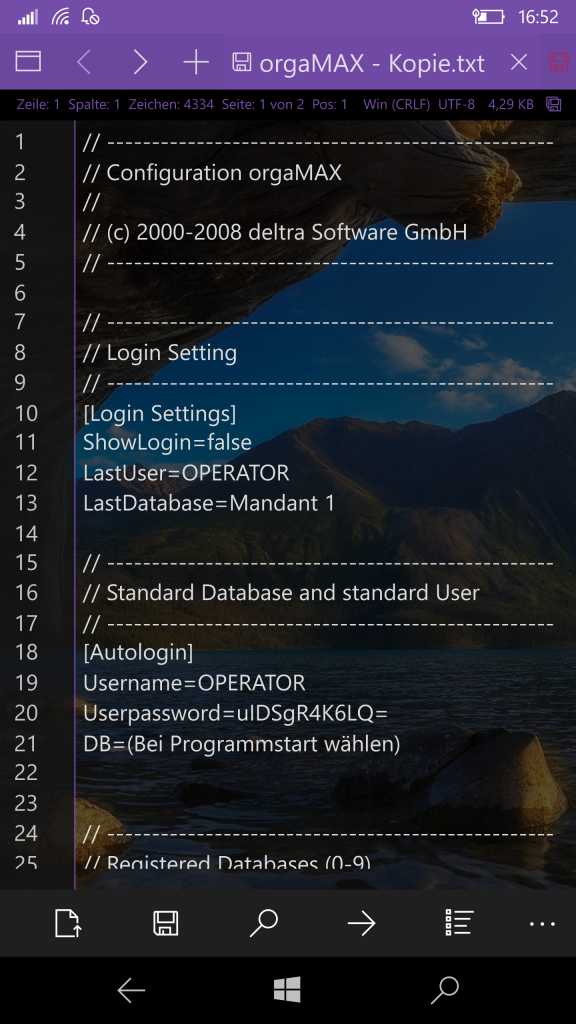Expand the more options ellipsis
The height and width of the screenshot is (1024, 576).
click(x=542, y=923)
